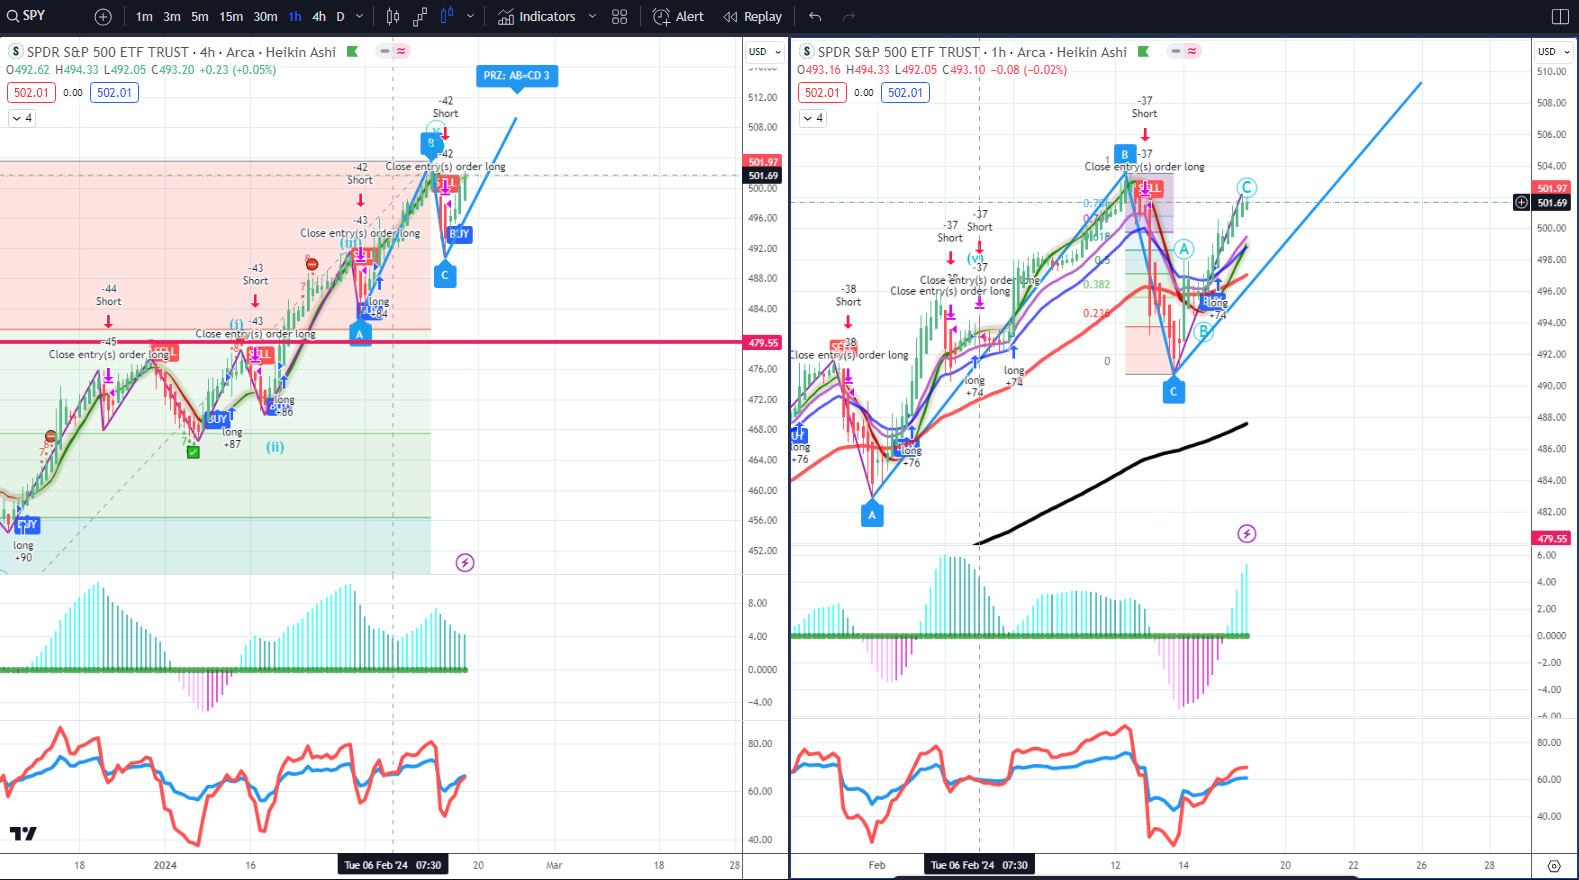The width and height of the screenshot is (1579, 880).
Task: Select the 4h timeframe
Action: coord(319,16)
